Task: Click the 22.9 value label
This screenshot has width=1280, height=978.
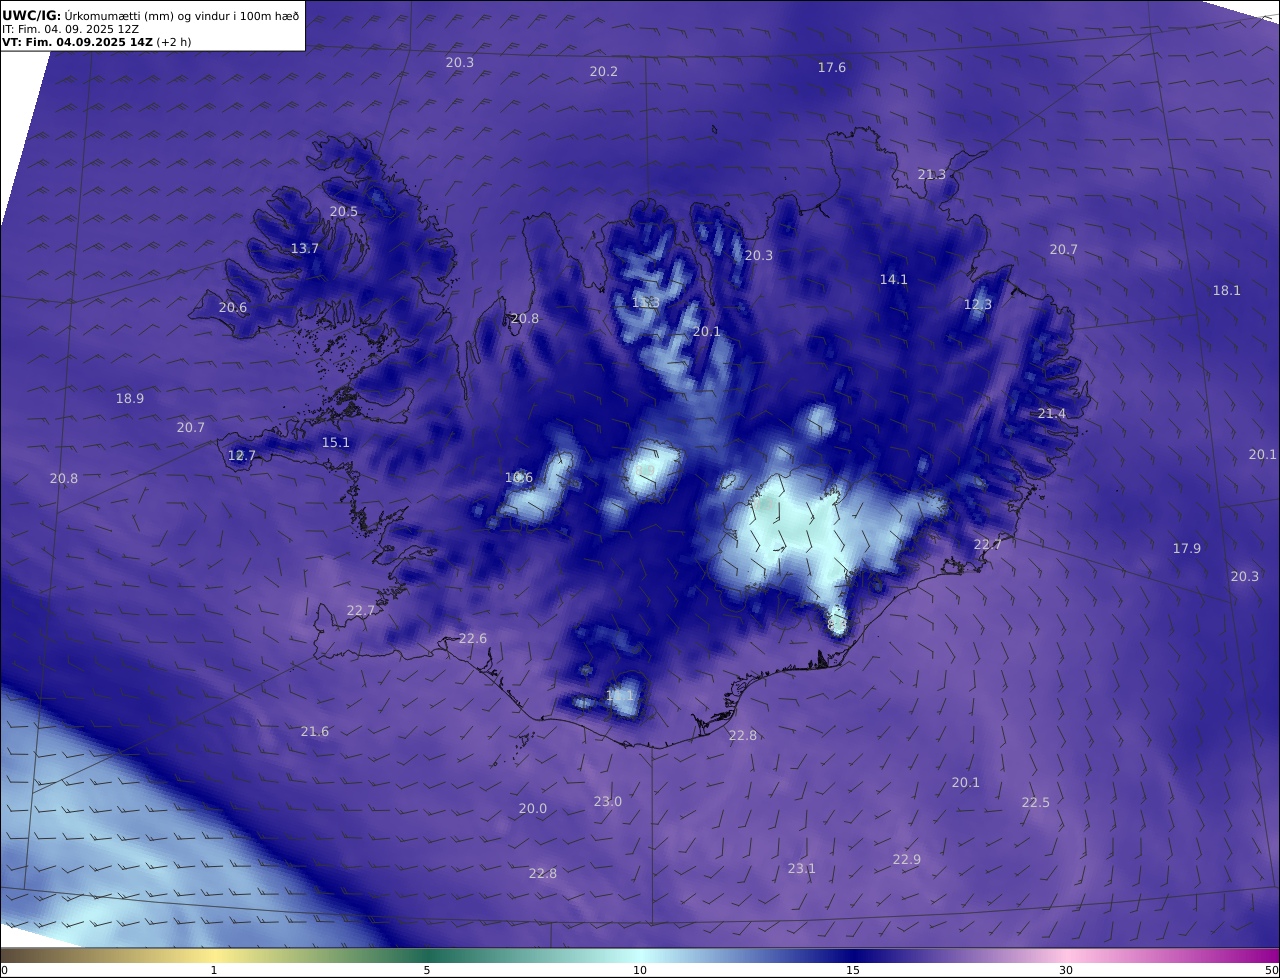Action: (x=906, y=860)
